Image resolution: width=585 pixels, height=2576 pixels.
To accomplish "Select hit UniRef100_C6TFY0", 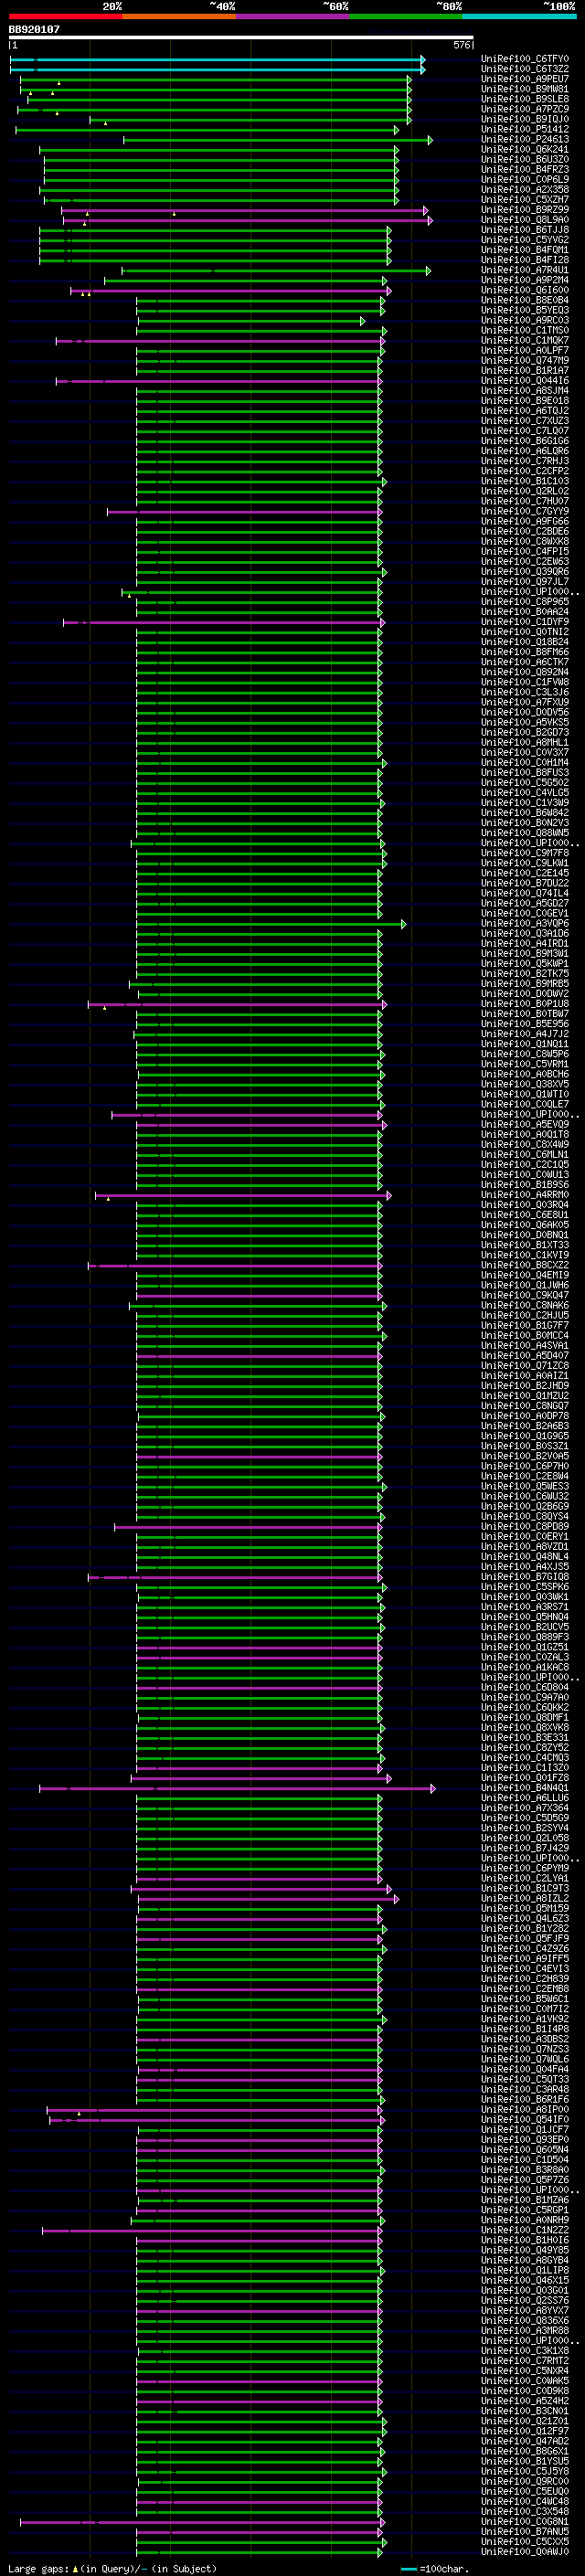I will tap(525, 60).
